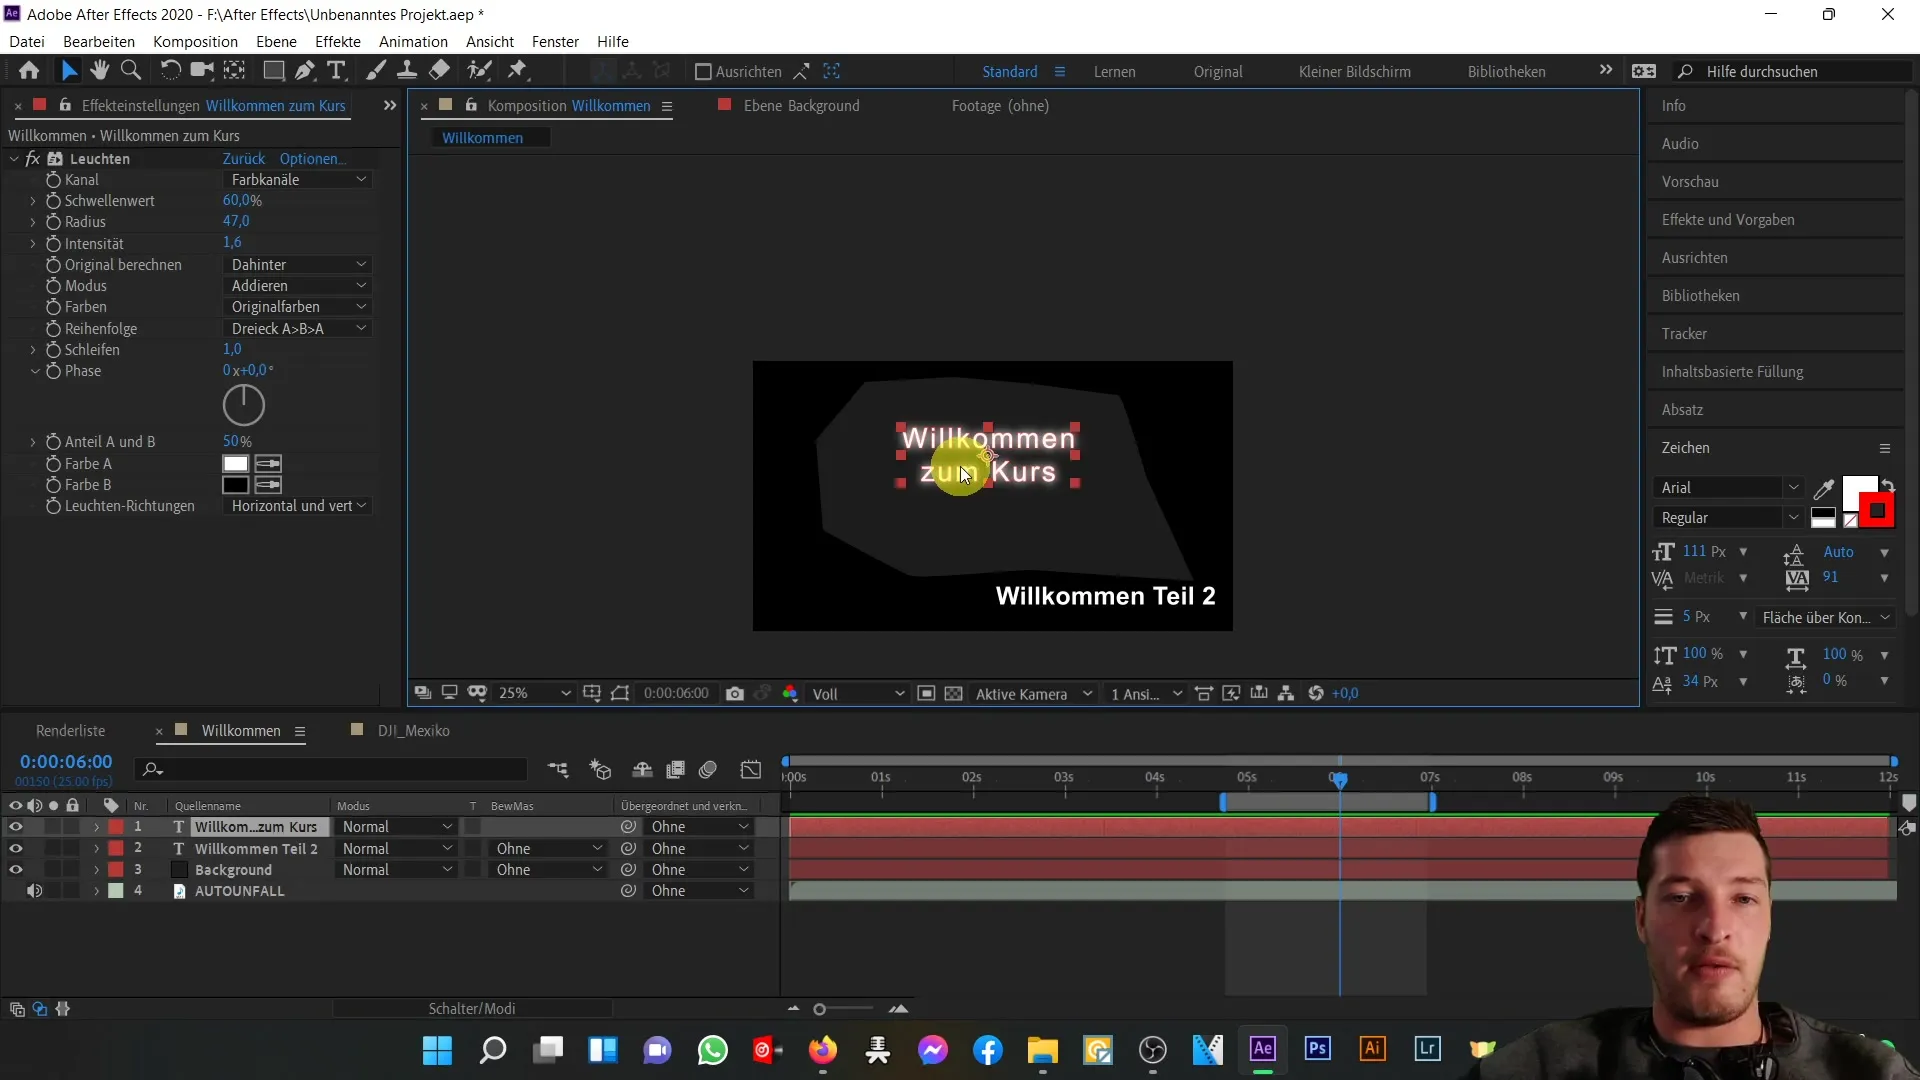1920x1080 pixels.
Task: Select the Puppet Pin tool
Action: [517, 71]
